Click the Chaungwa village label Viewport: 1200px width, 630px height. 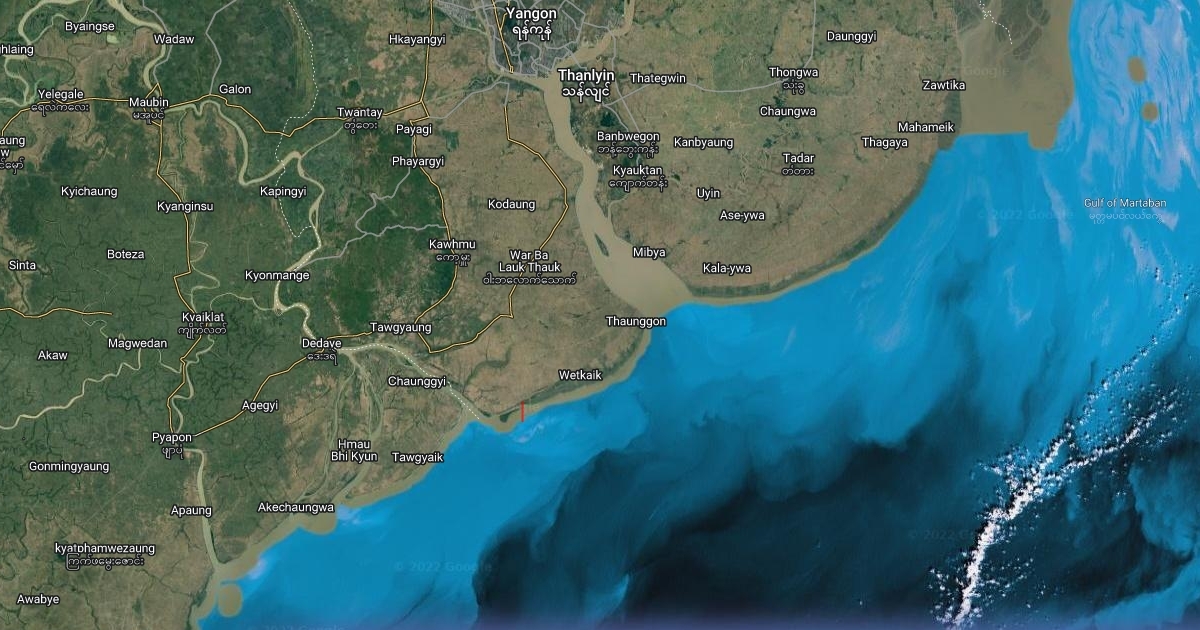[788, 111]
